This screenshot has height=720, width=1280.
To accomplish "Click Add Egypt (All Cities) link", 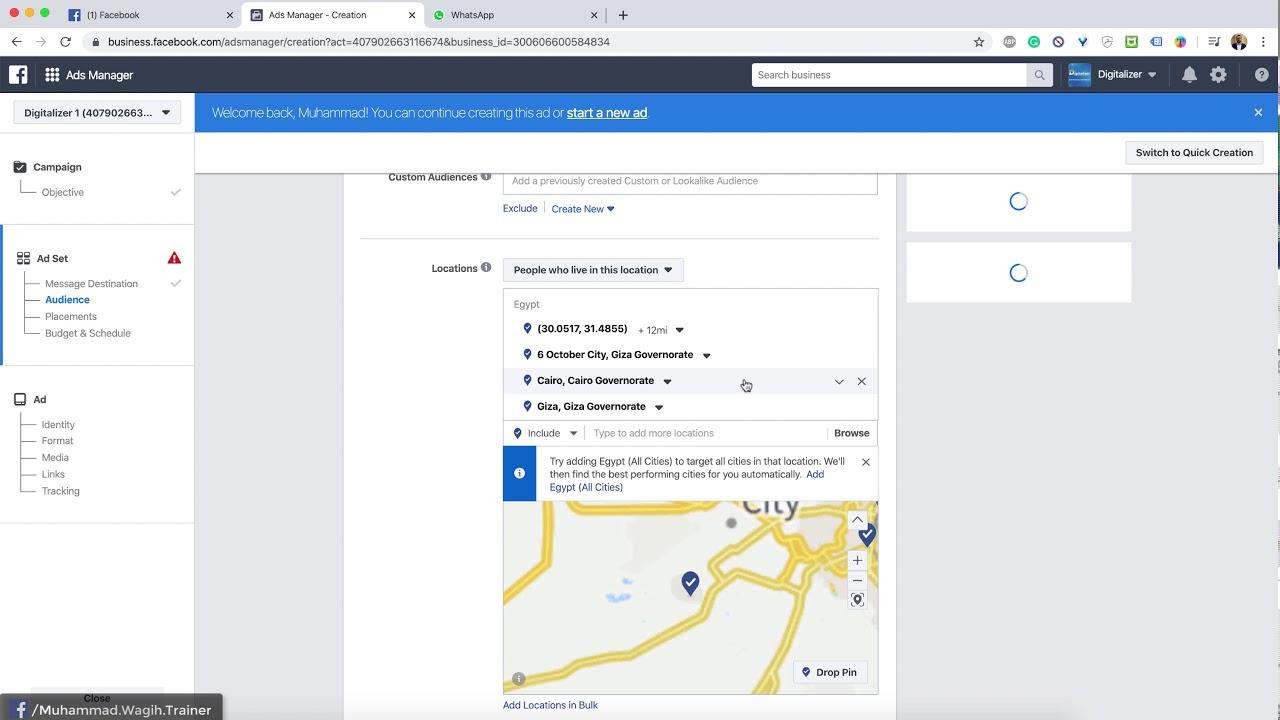I will pyautogui.click(x=687, y=481).
